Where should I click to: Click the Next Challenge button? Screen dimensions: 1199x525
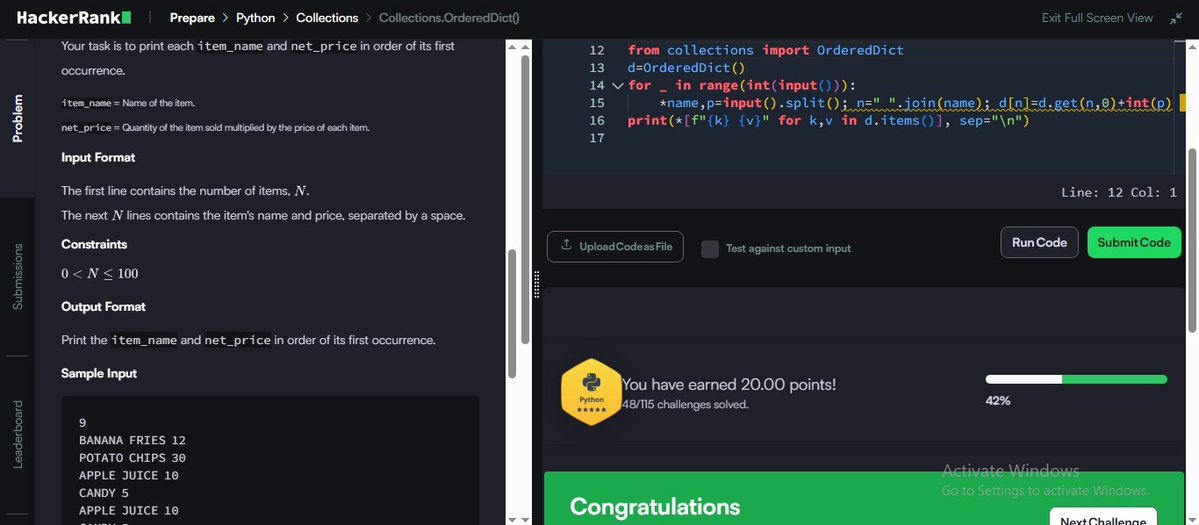(x=1103, y=517)
